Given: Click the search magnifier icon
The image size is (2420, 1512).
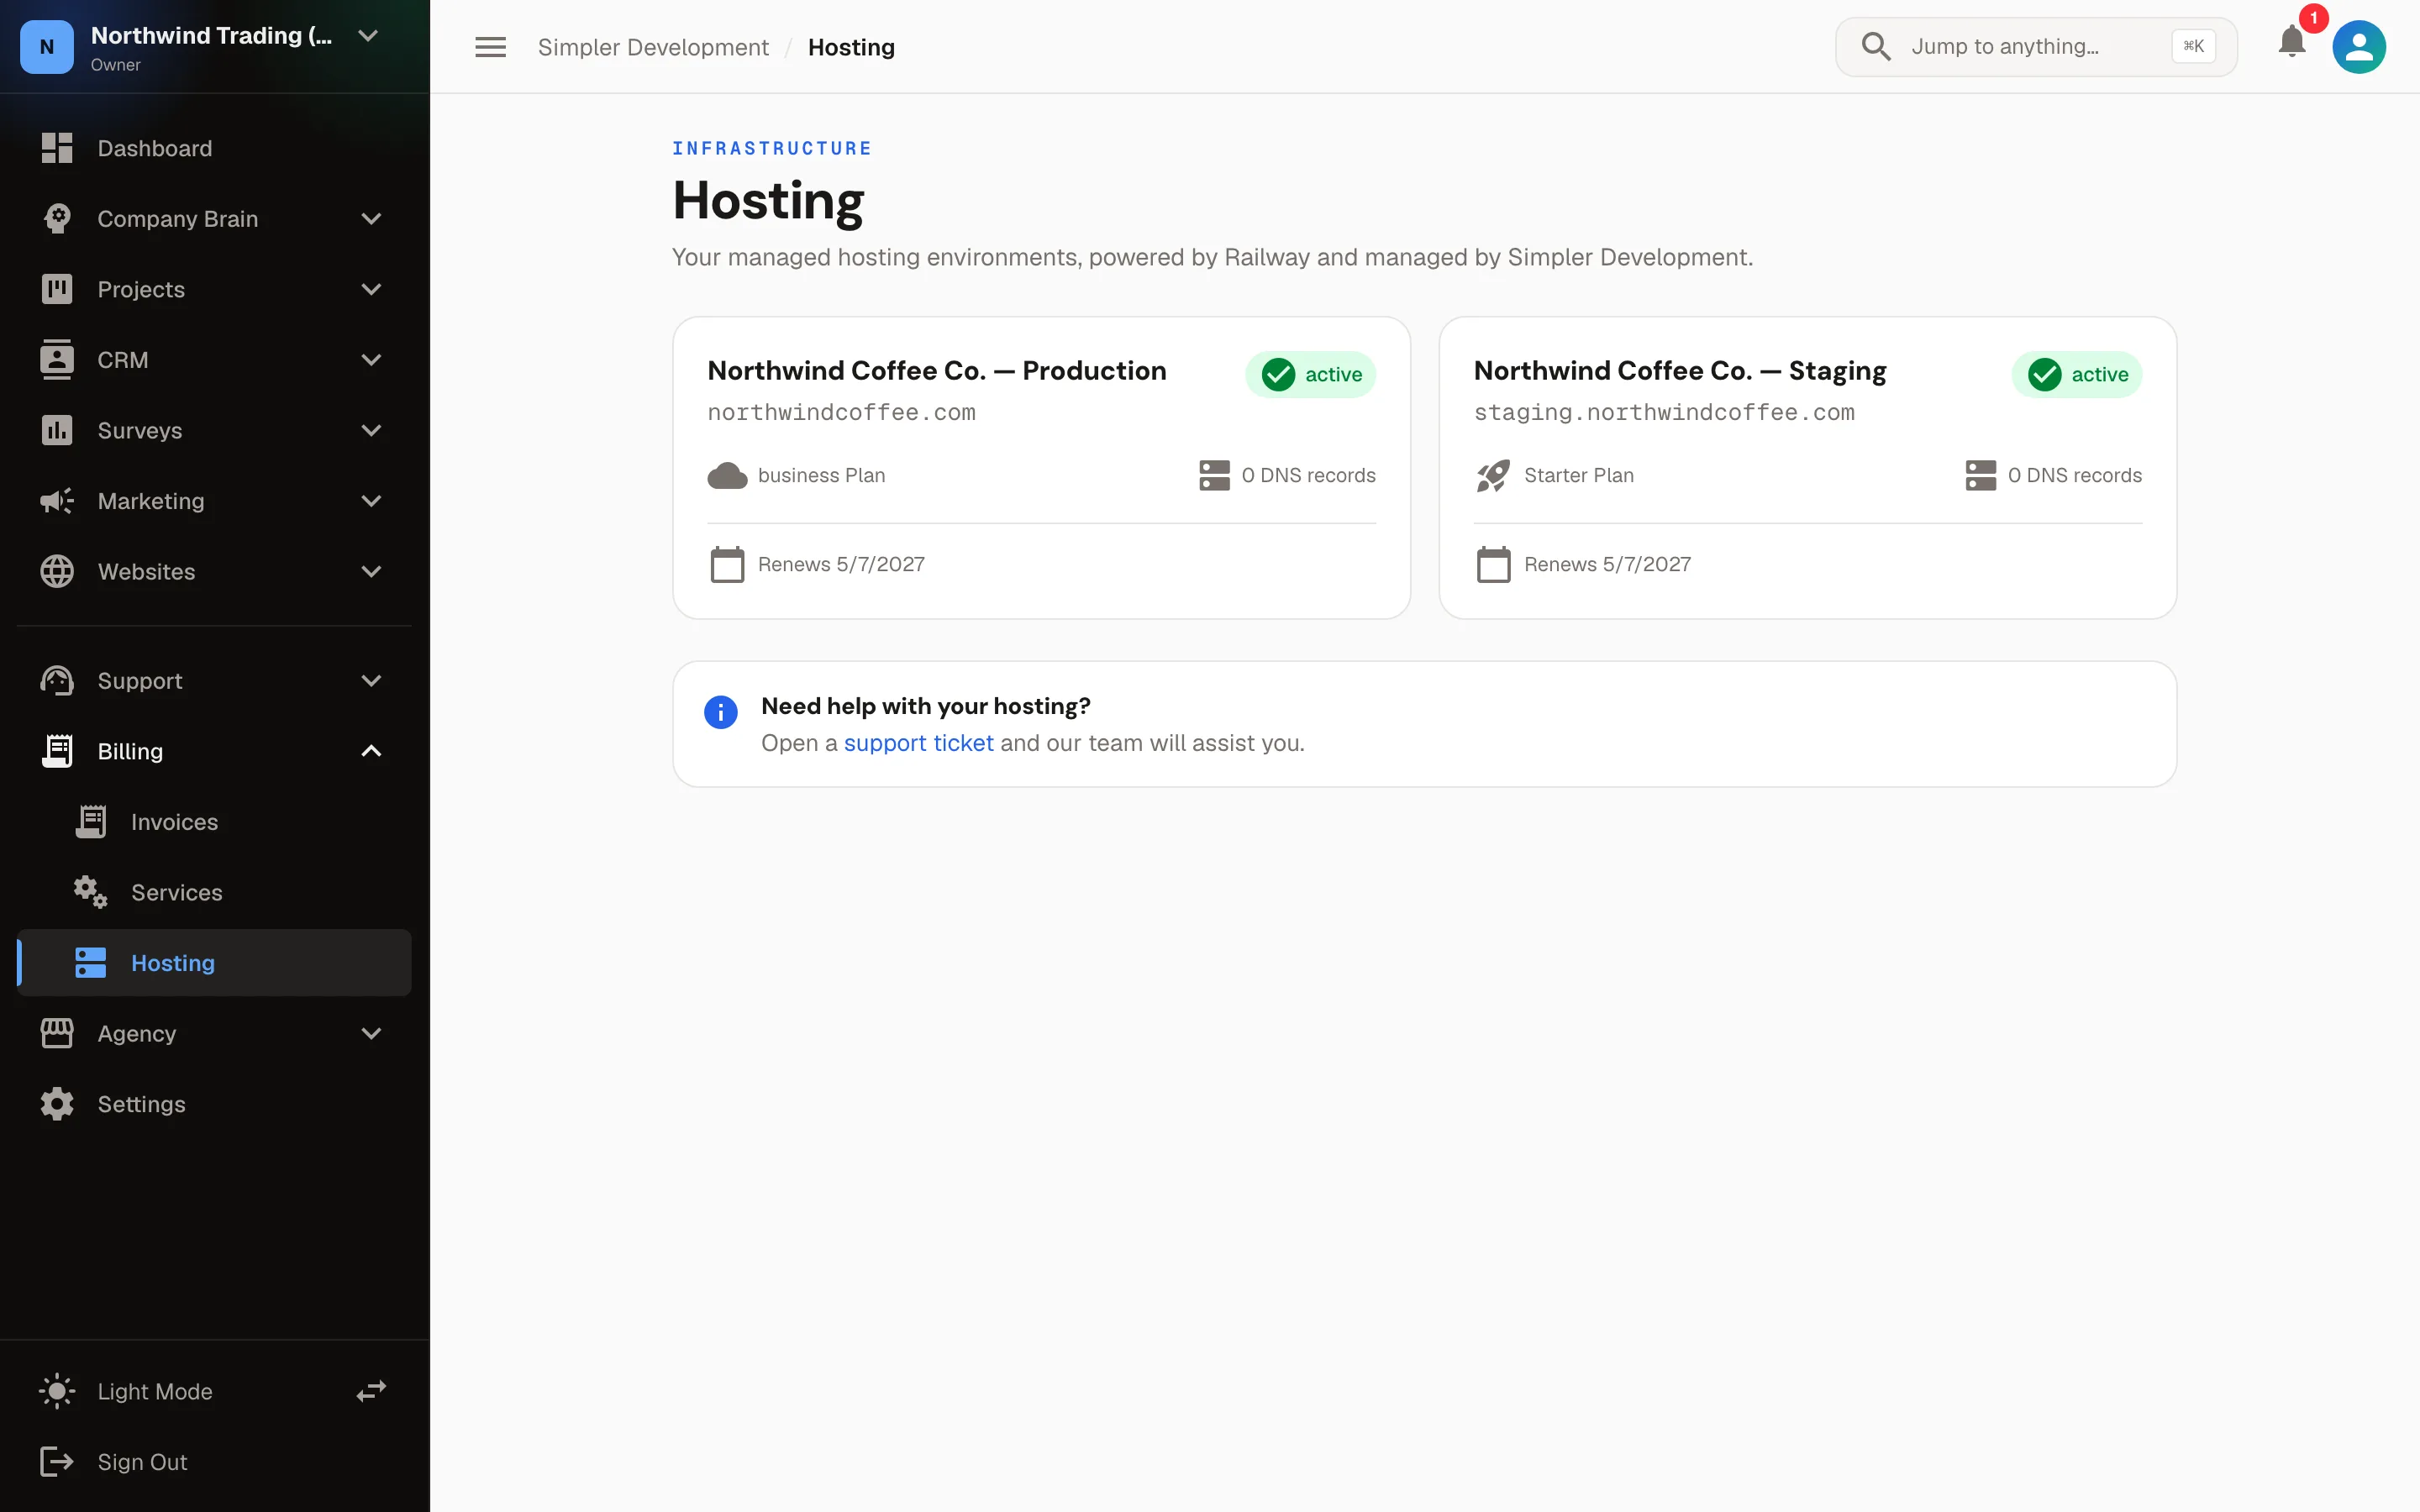Looking at the screenshot, I should tap(1876, 46).
